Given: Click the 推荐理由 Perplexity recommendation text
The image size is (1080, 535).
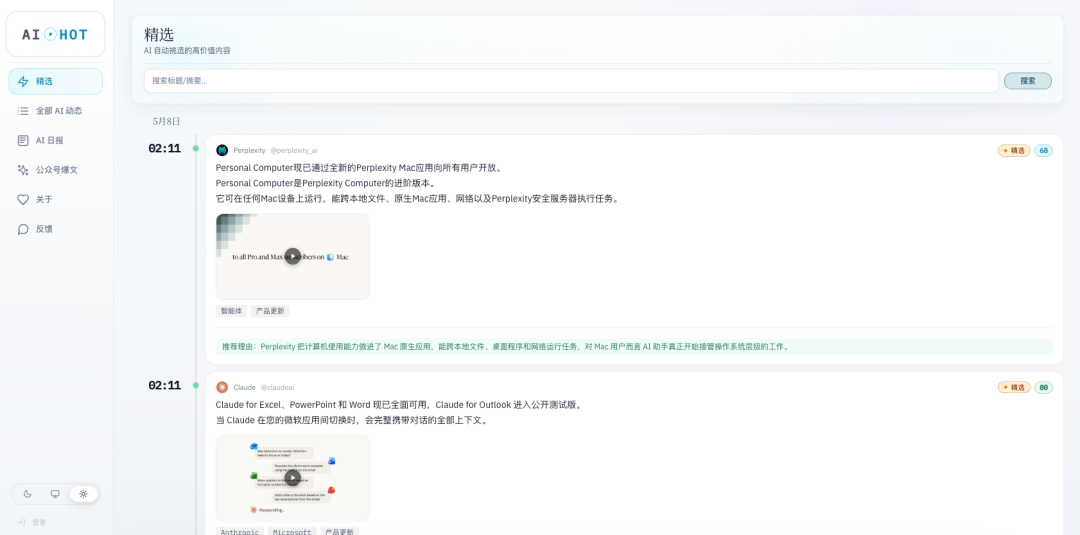Looking at the screenshot, I should tap(506, 347).
